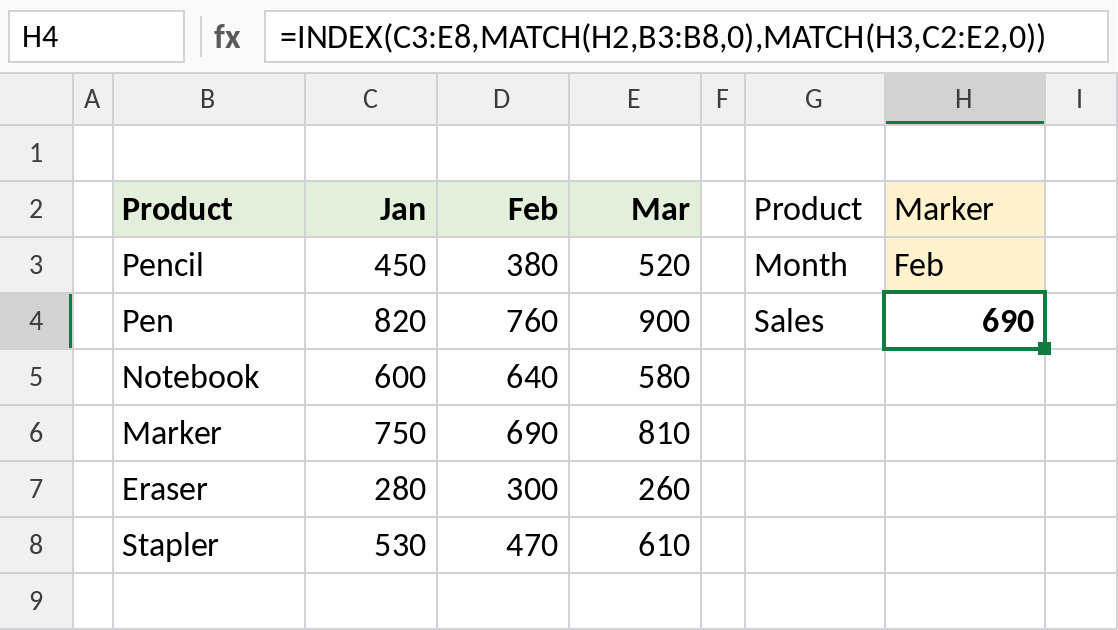Select row 4 header
The width and height of the screenshot is (1118, 630).
pyautogui.click(x=36, y=321)
